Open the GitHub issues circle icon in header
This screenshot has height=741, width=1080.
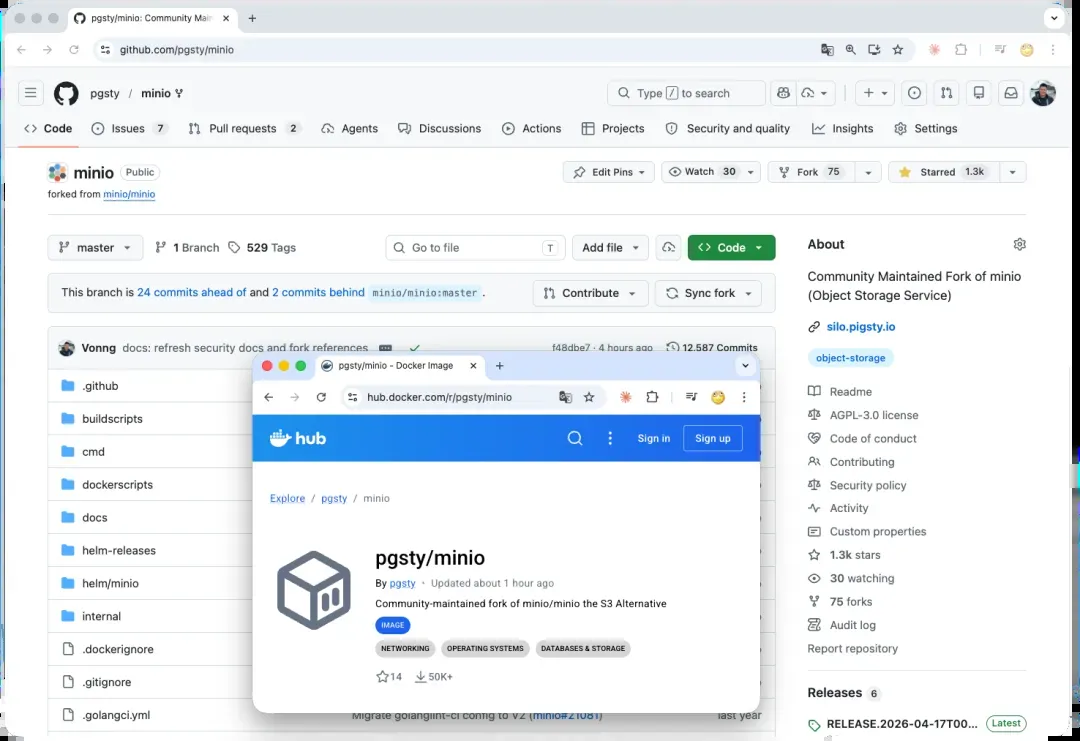click(914, 93)
